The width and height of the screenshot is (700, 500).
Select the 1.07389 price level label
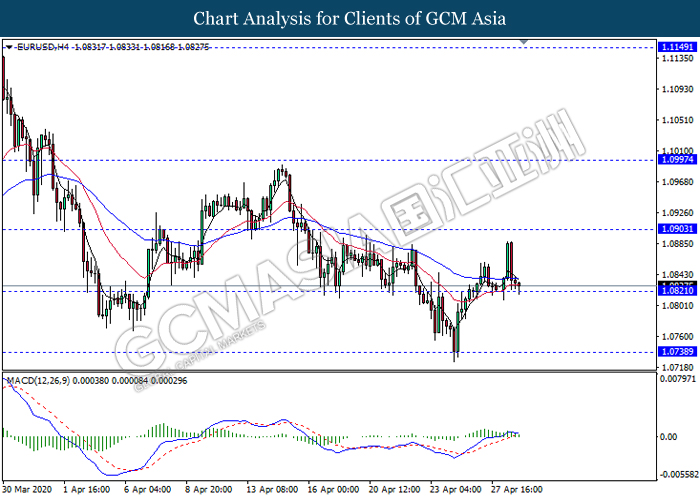(x=677, y=352)
